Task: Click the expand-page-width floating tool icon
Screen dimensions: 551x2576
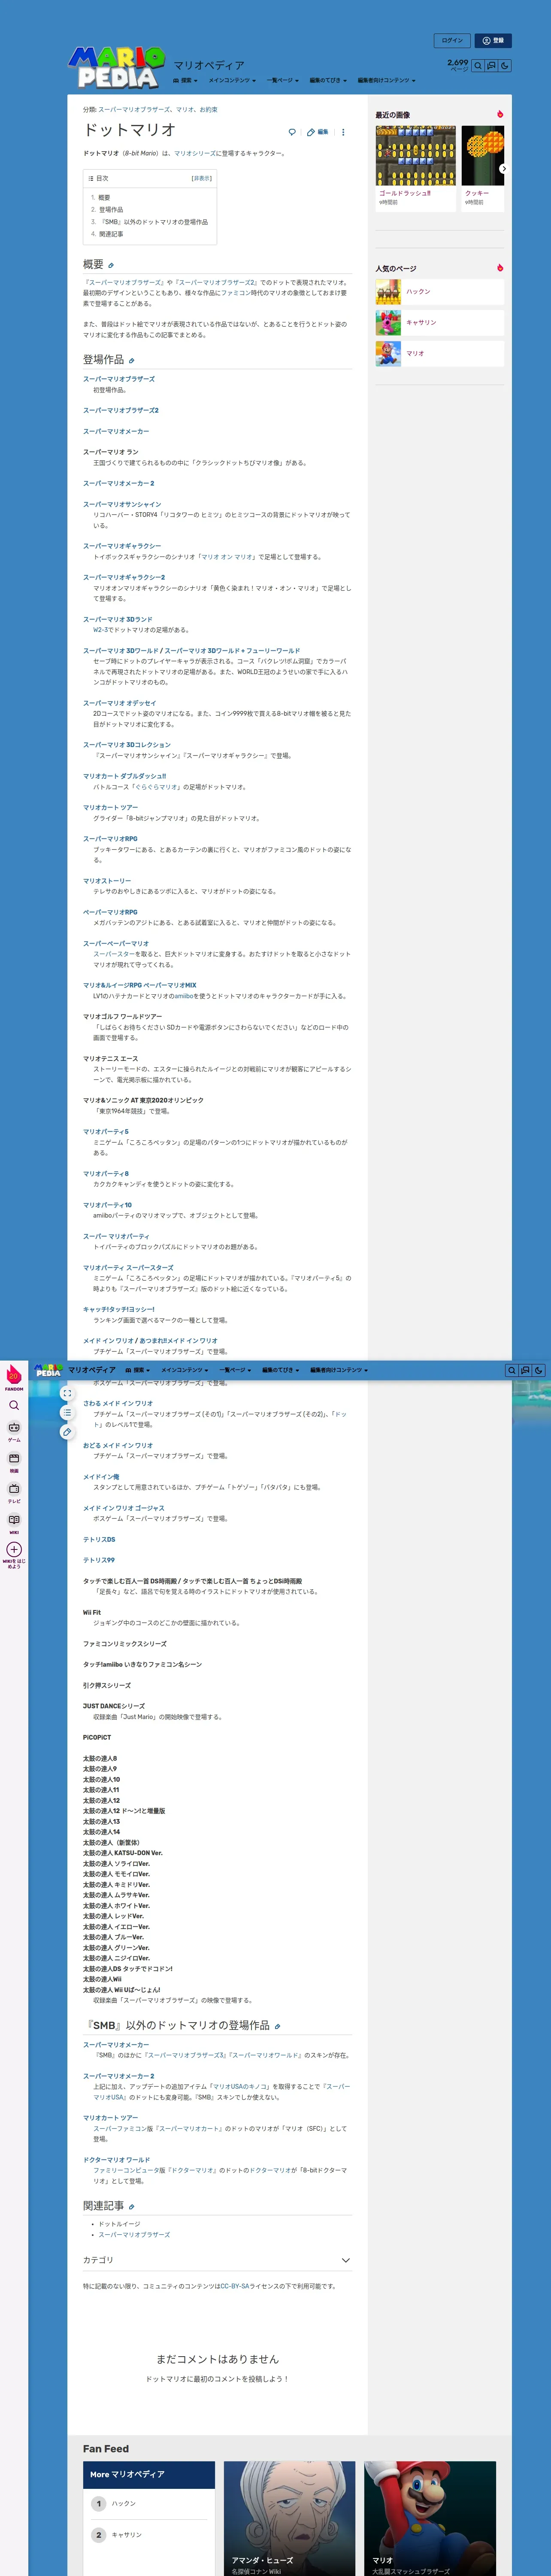Action: pos(67,1393)
